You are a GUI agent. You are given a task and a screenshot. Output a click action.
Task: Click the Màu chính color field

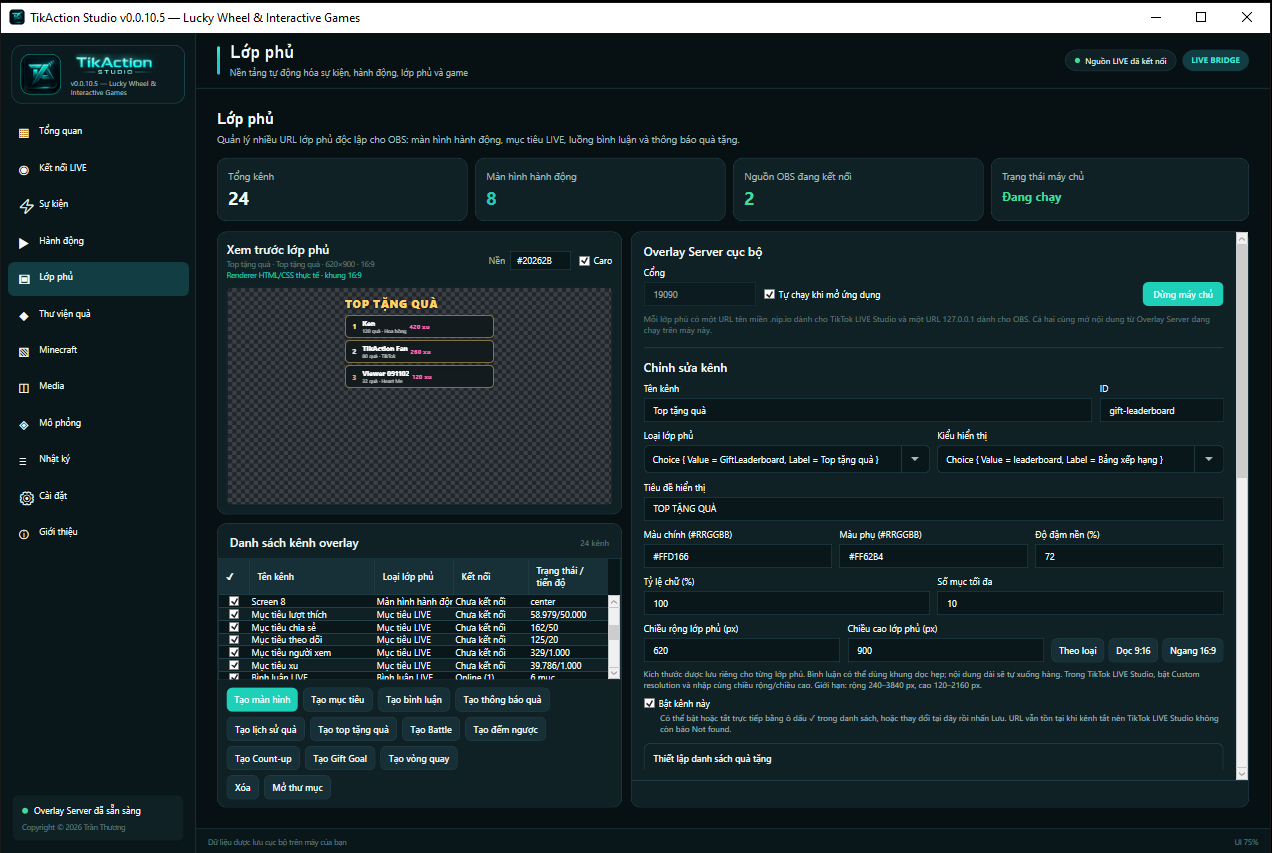(x=737, y=556)
